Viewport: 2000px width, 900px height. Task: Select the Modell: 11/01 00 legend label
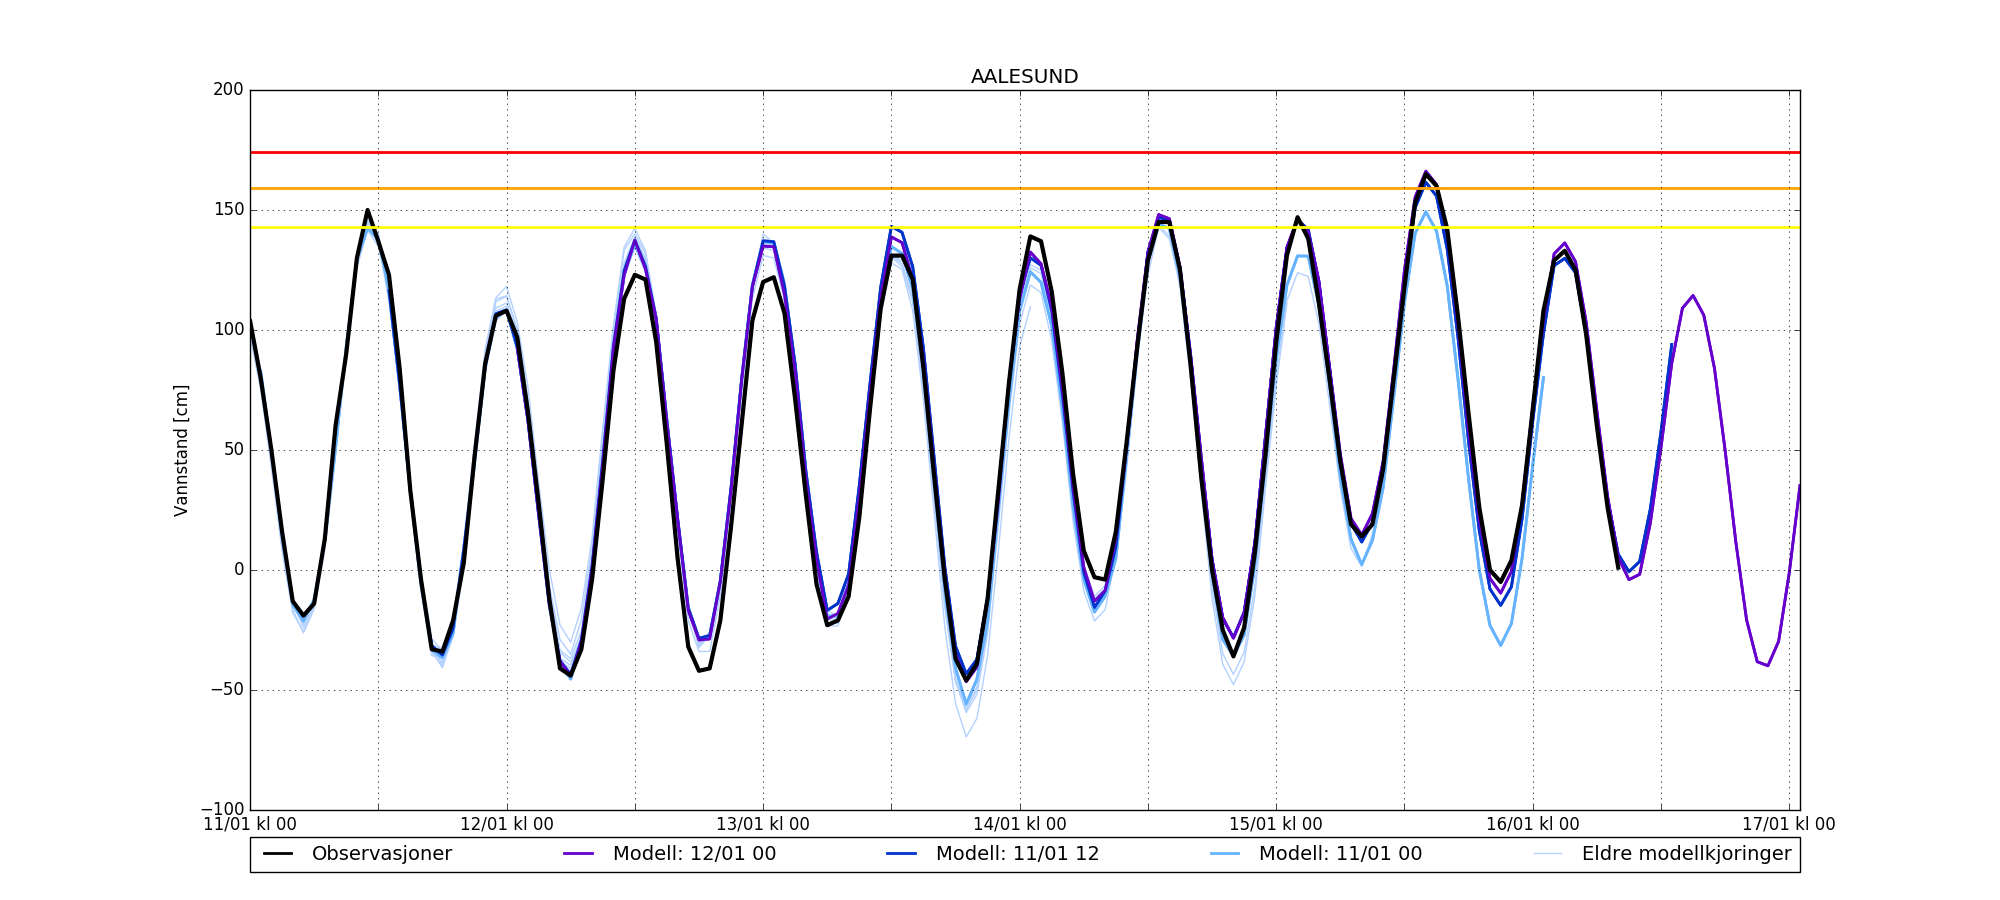point(1340,854)
